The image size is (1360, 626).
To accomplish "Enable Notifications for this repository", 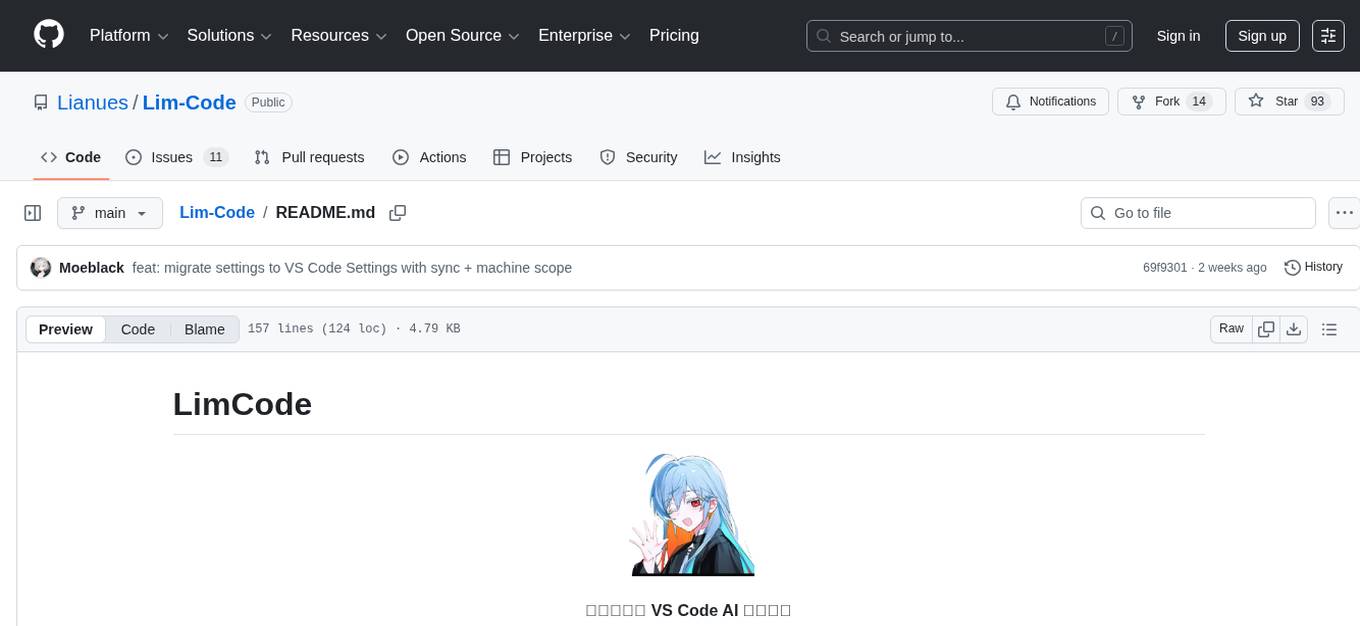I will pos(1050,101).
